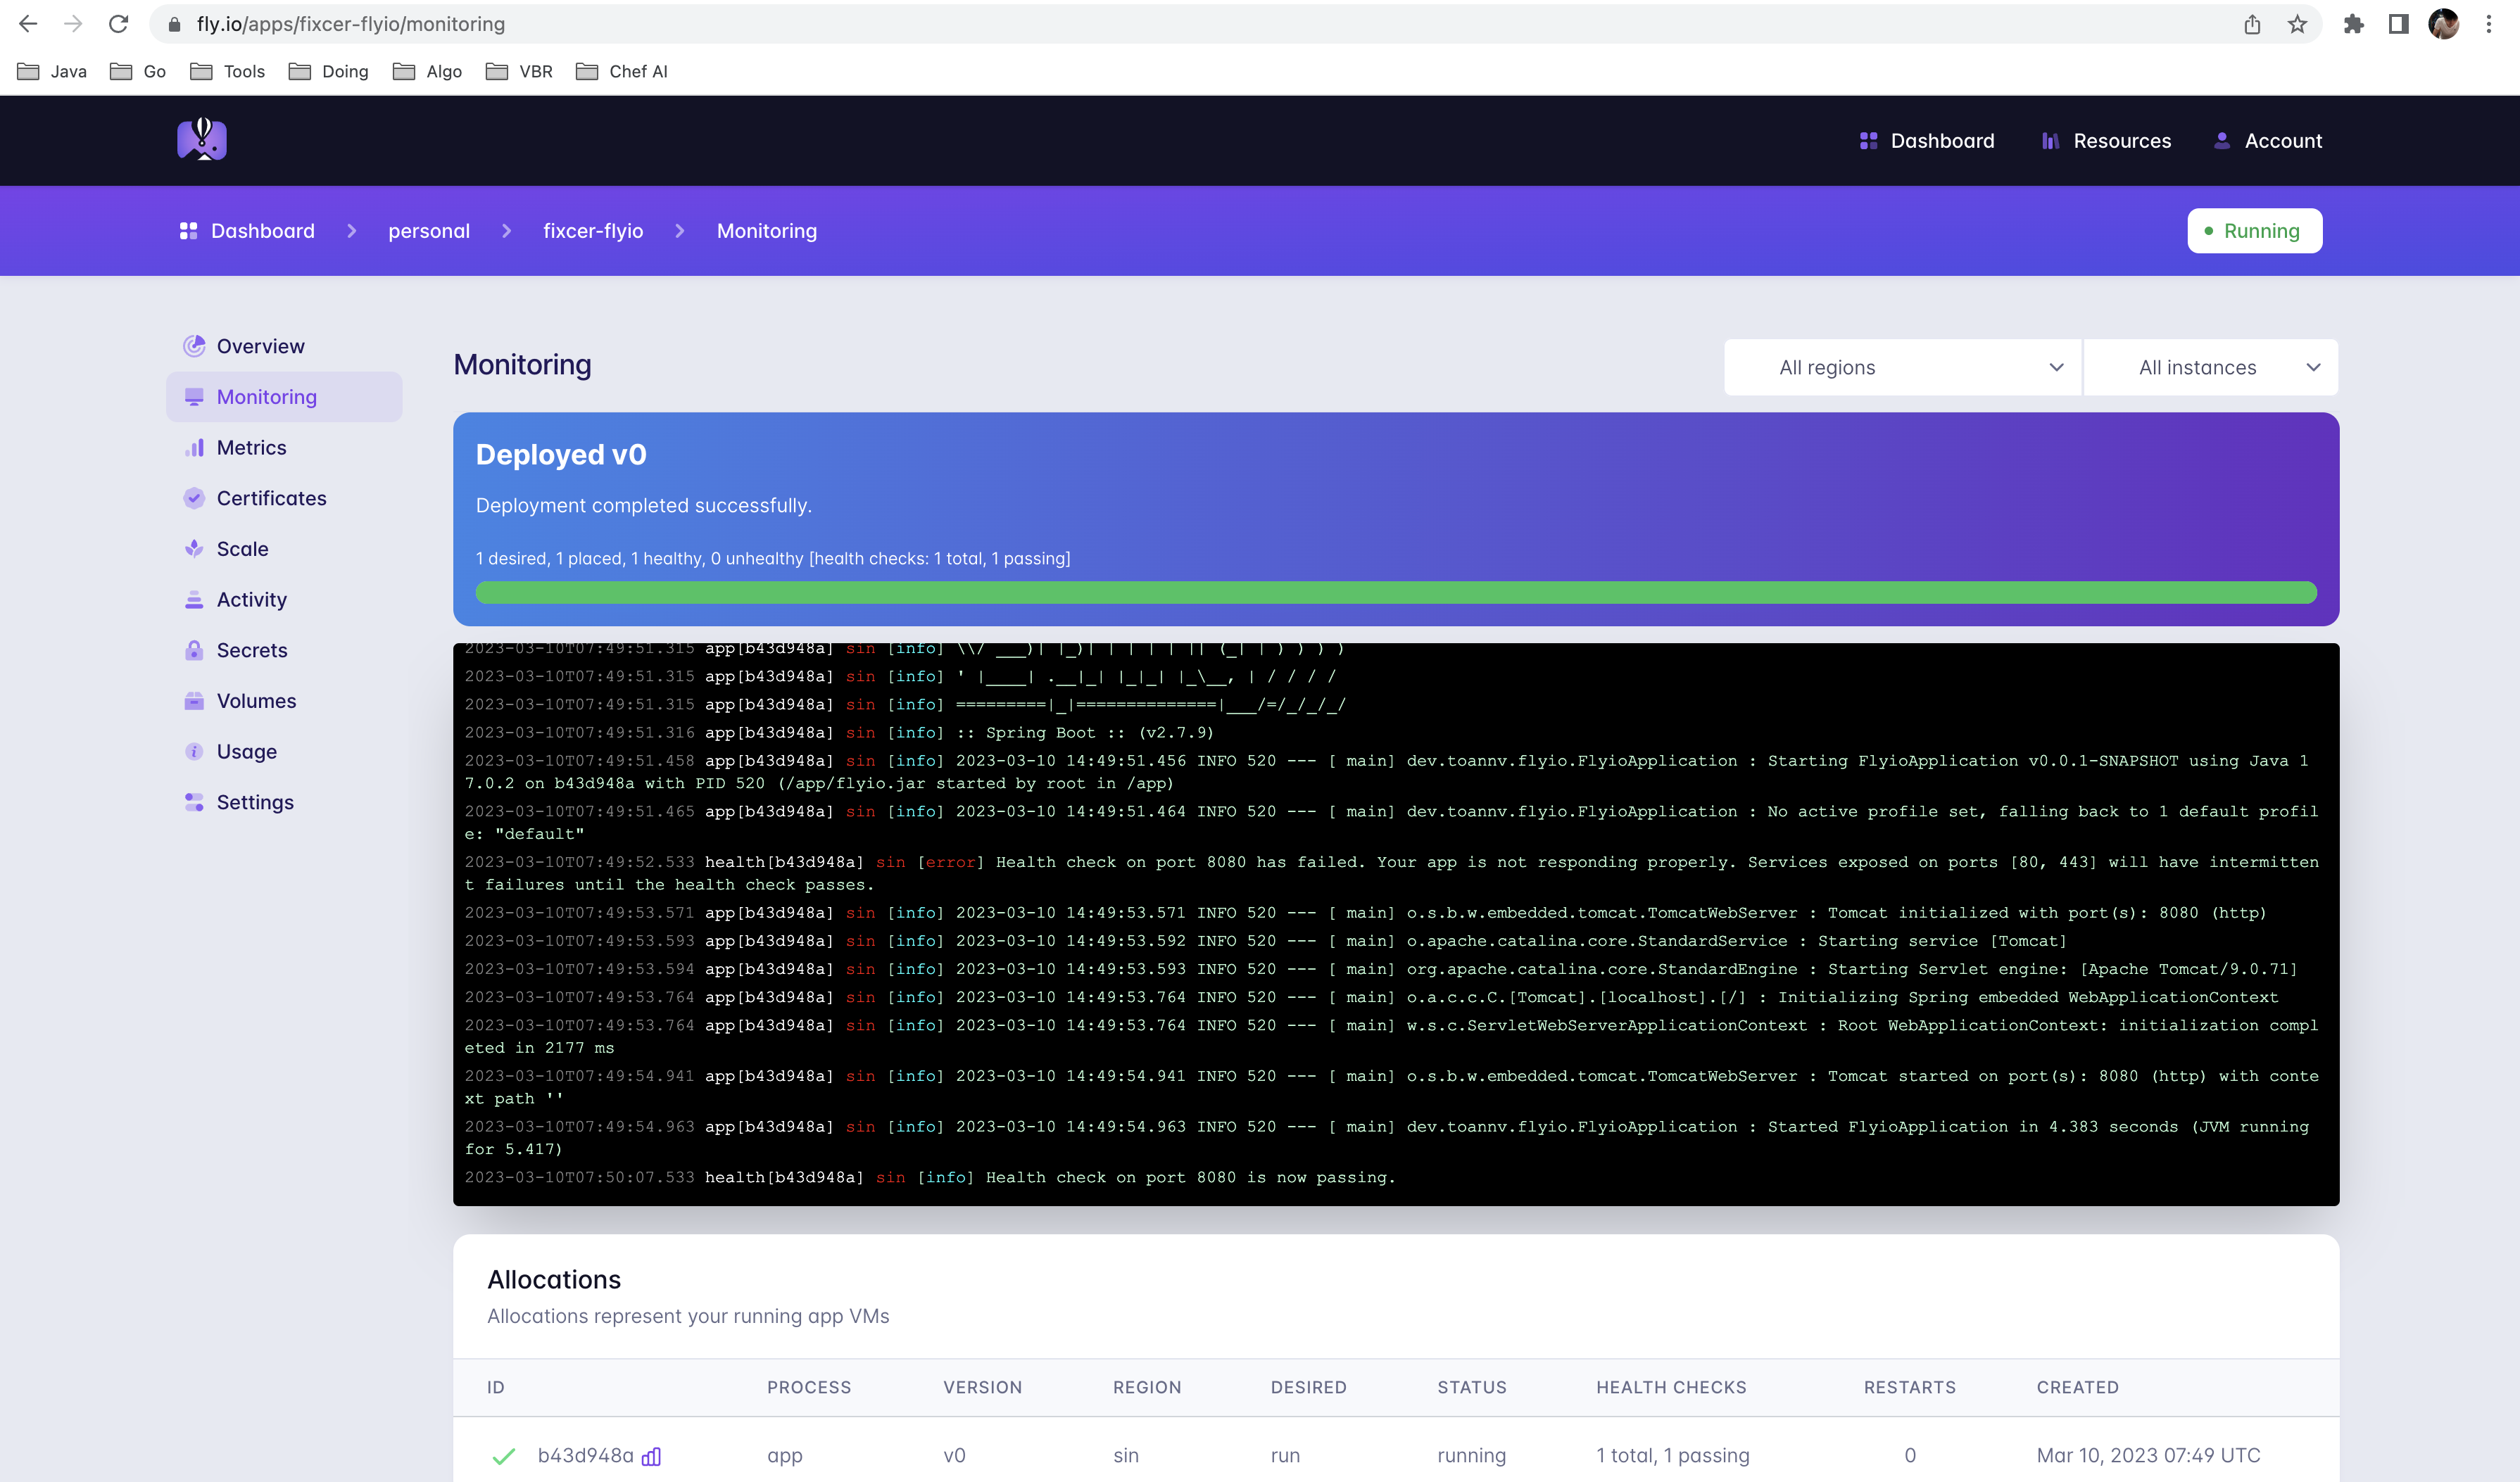Open Secrets in the sidebar
The width and height of the screenshot is (2520, 1482).
[x=252, y=650]
